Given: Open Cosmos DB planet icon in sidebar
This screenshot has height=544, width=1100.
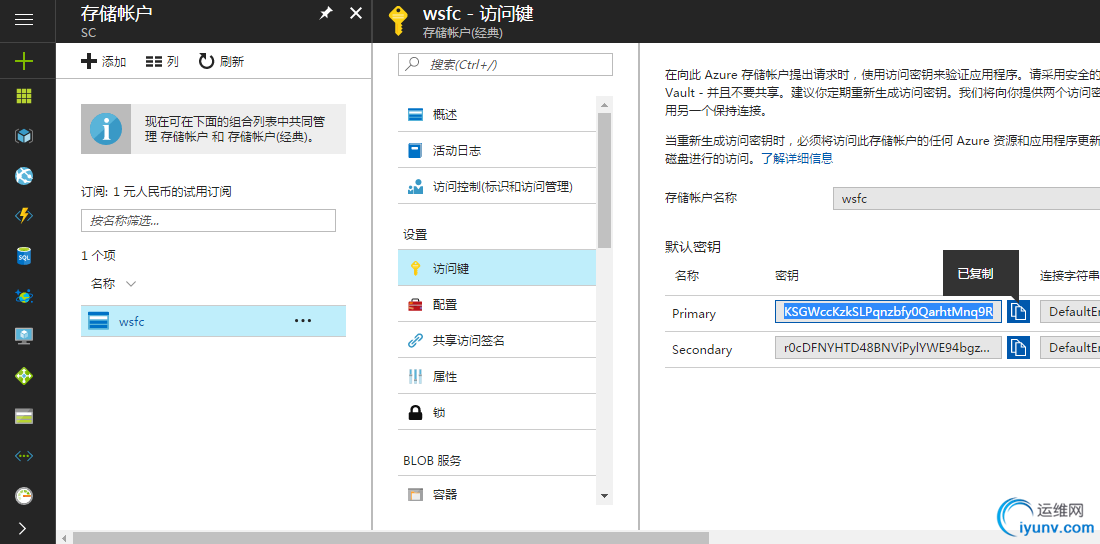Looking at the screenshot, I should click(24, 296).
